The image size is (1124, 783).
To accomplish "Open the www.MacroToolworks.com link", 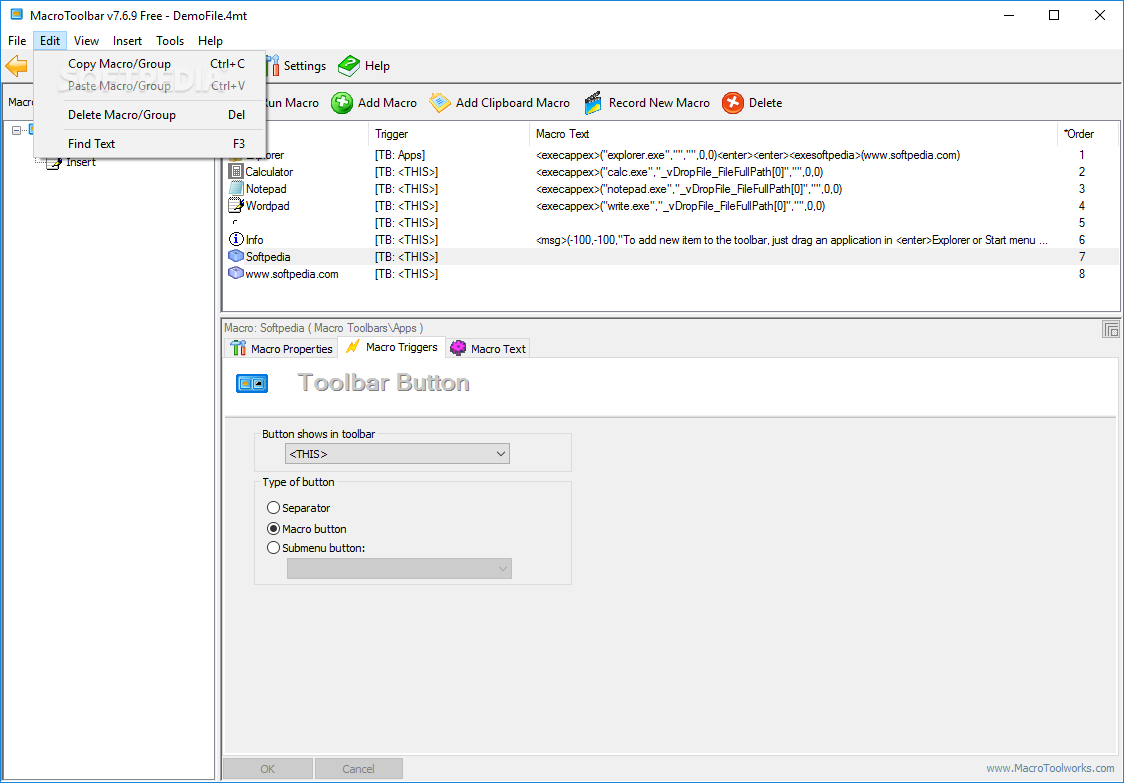I will (1050, 769).
